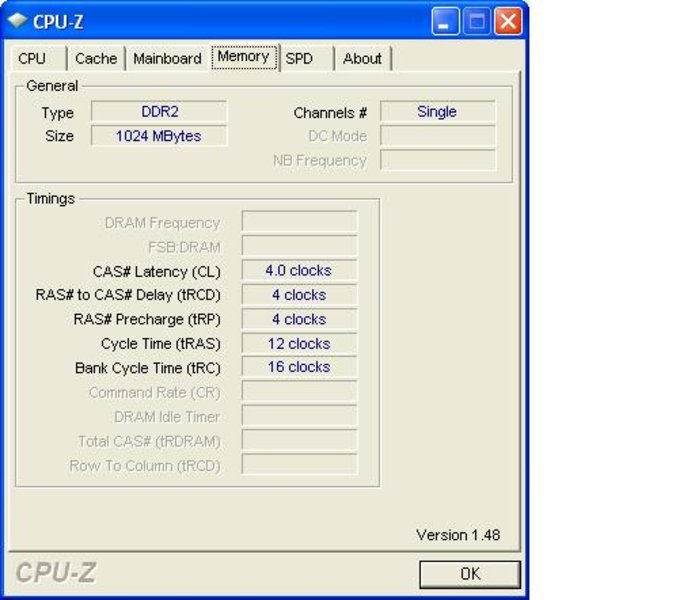Click the Memory tab
The image size is (695, 600).
coord(244,57)
